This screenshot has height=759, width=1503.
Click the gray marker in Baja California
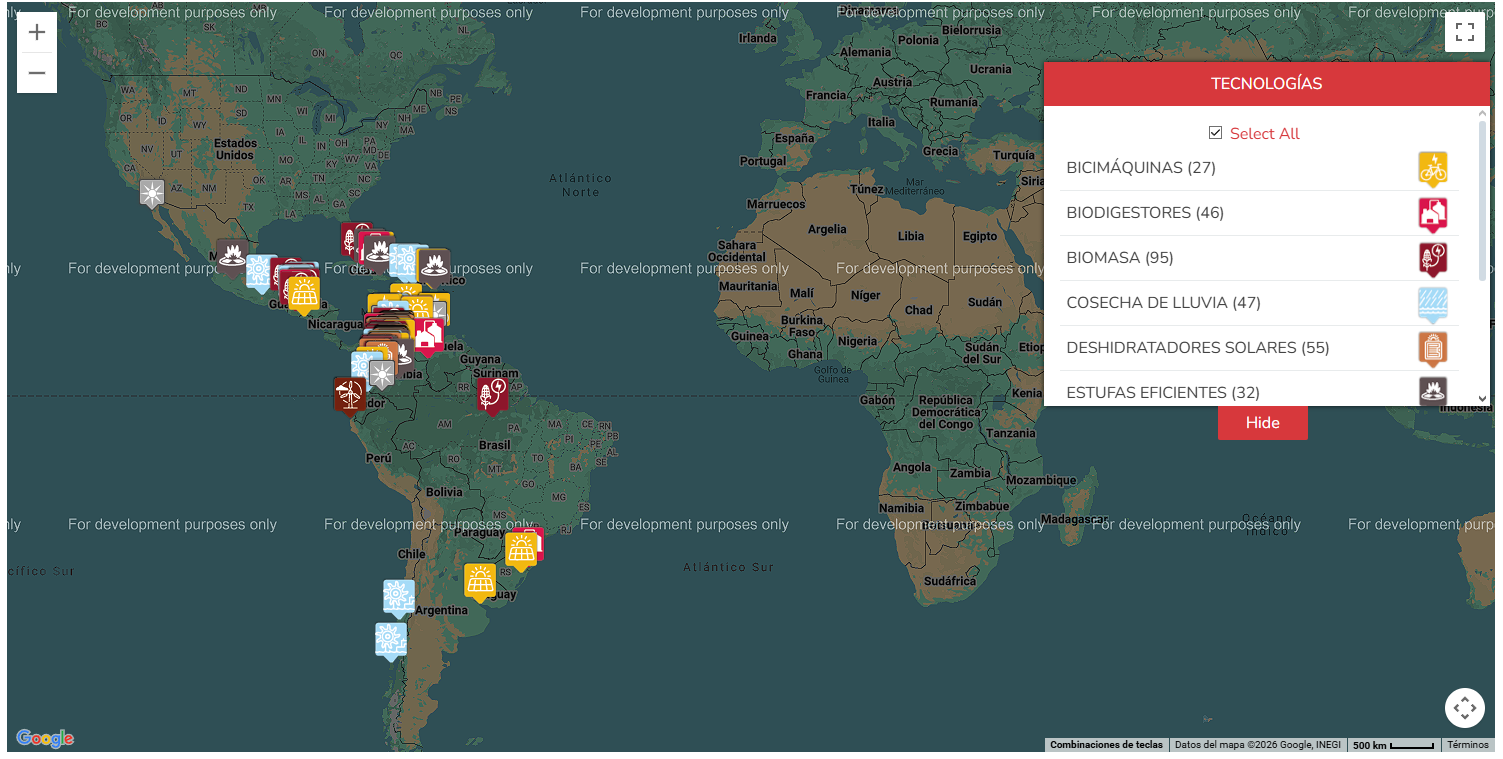(x=152, y=193)
